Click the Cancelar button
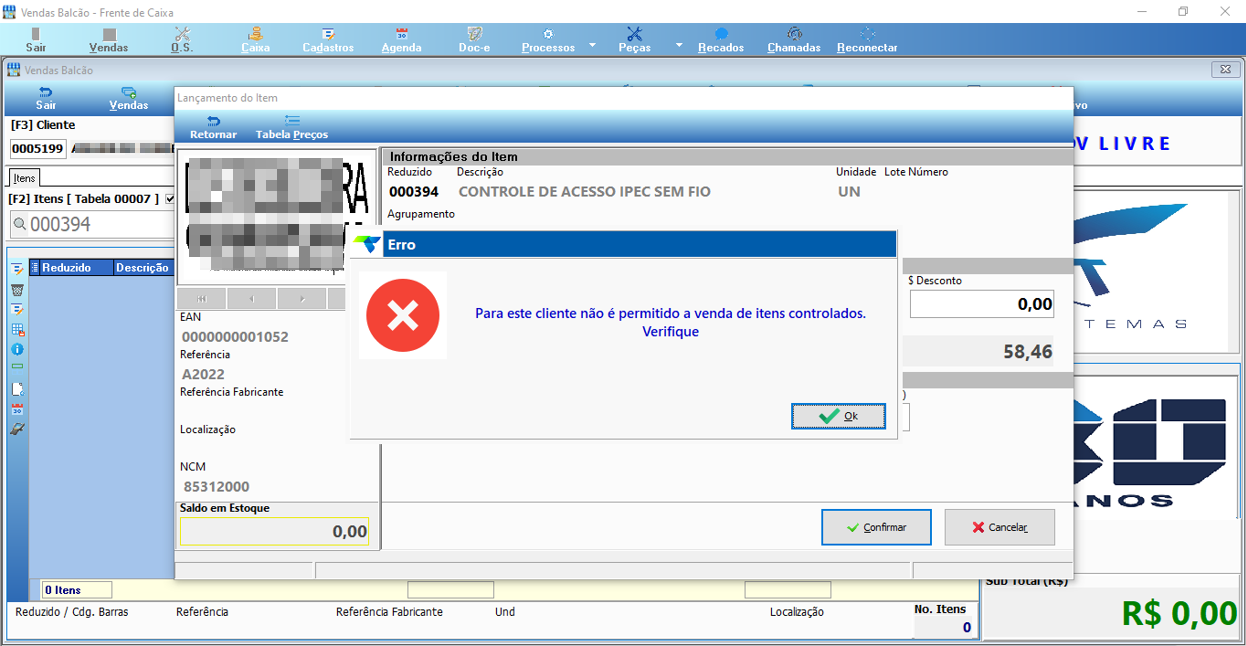The image size is (1246, 646). tap(999, 527)
